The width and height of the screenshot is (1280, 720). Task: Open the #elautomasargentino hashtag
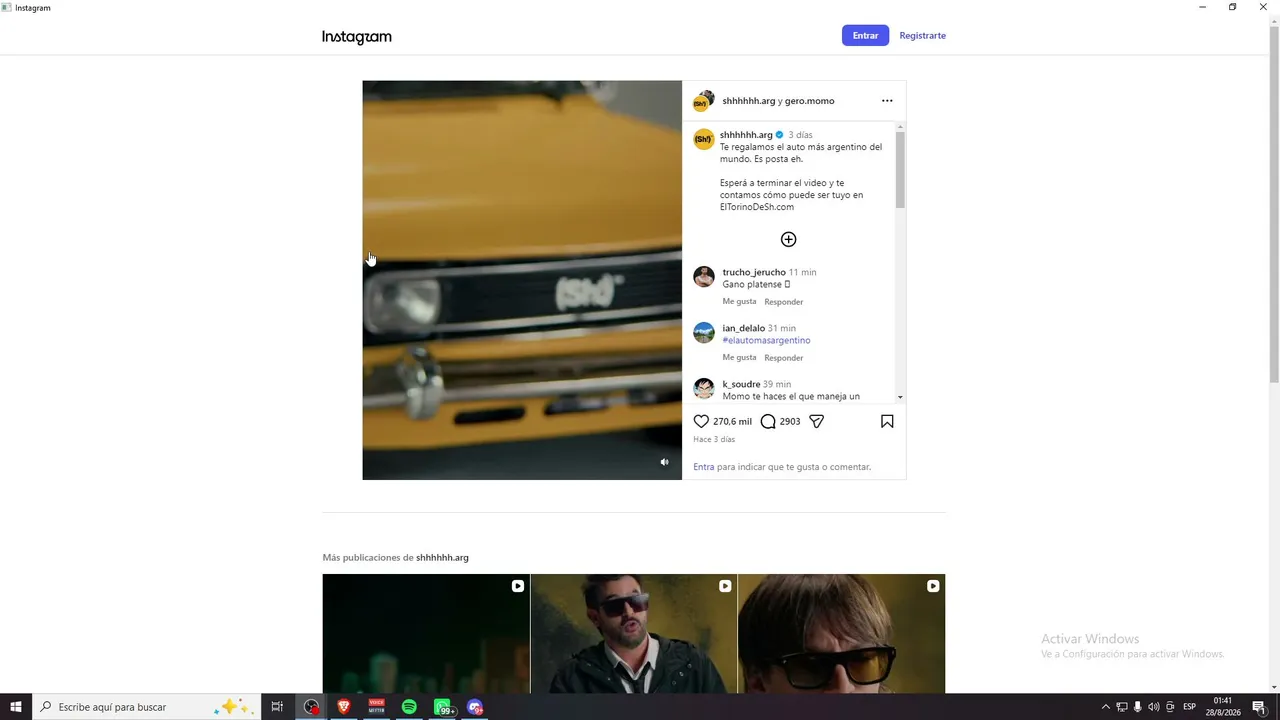(766, 340)
